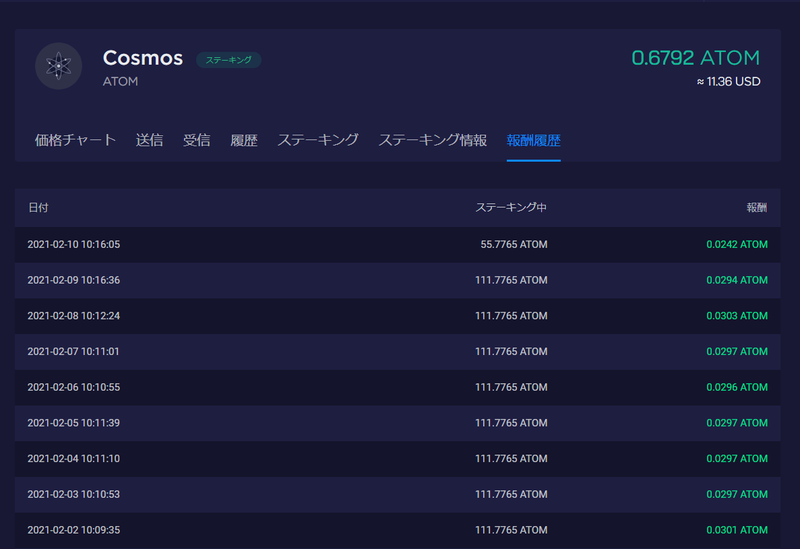Select the date 2021-02-07 10:11:01
Image resolution: width=800 pixels, height=549 pixels.
tap(73, 352)
